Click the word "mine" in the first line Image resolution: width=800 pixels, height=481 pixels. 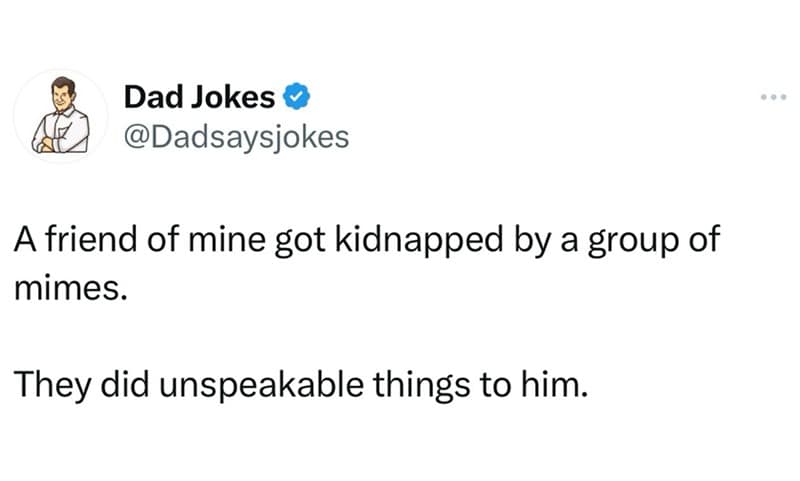[227, 239]
